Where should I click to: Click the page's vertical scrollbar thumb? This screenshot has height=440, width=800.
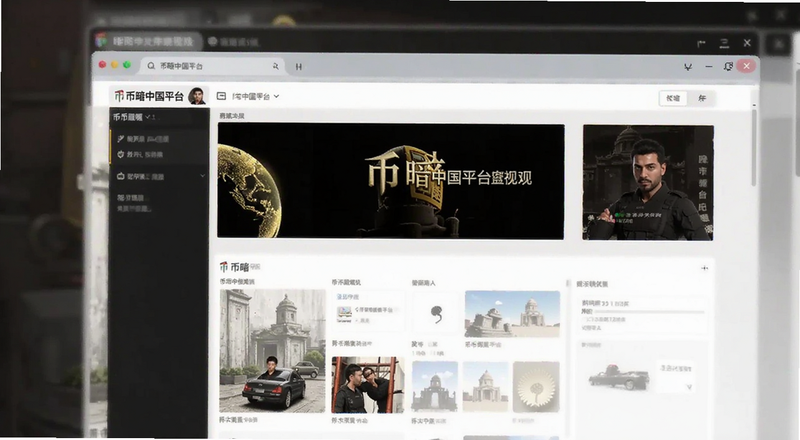point(754,148)
